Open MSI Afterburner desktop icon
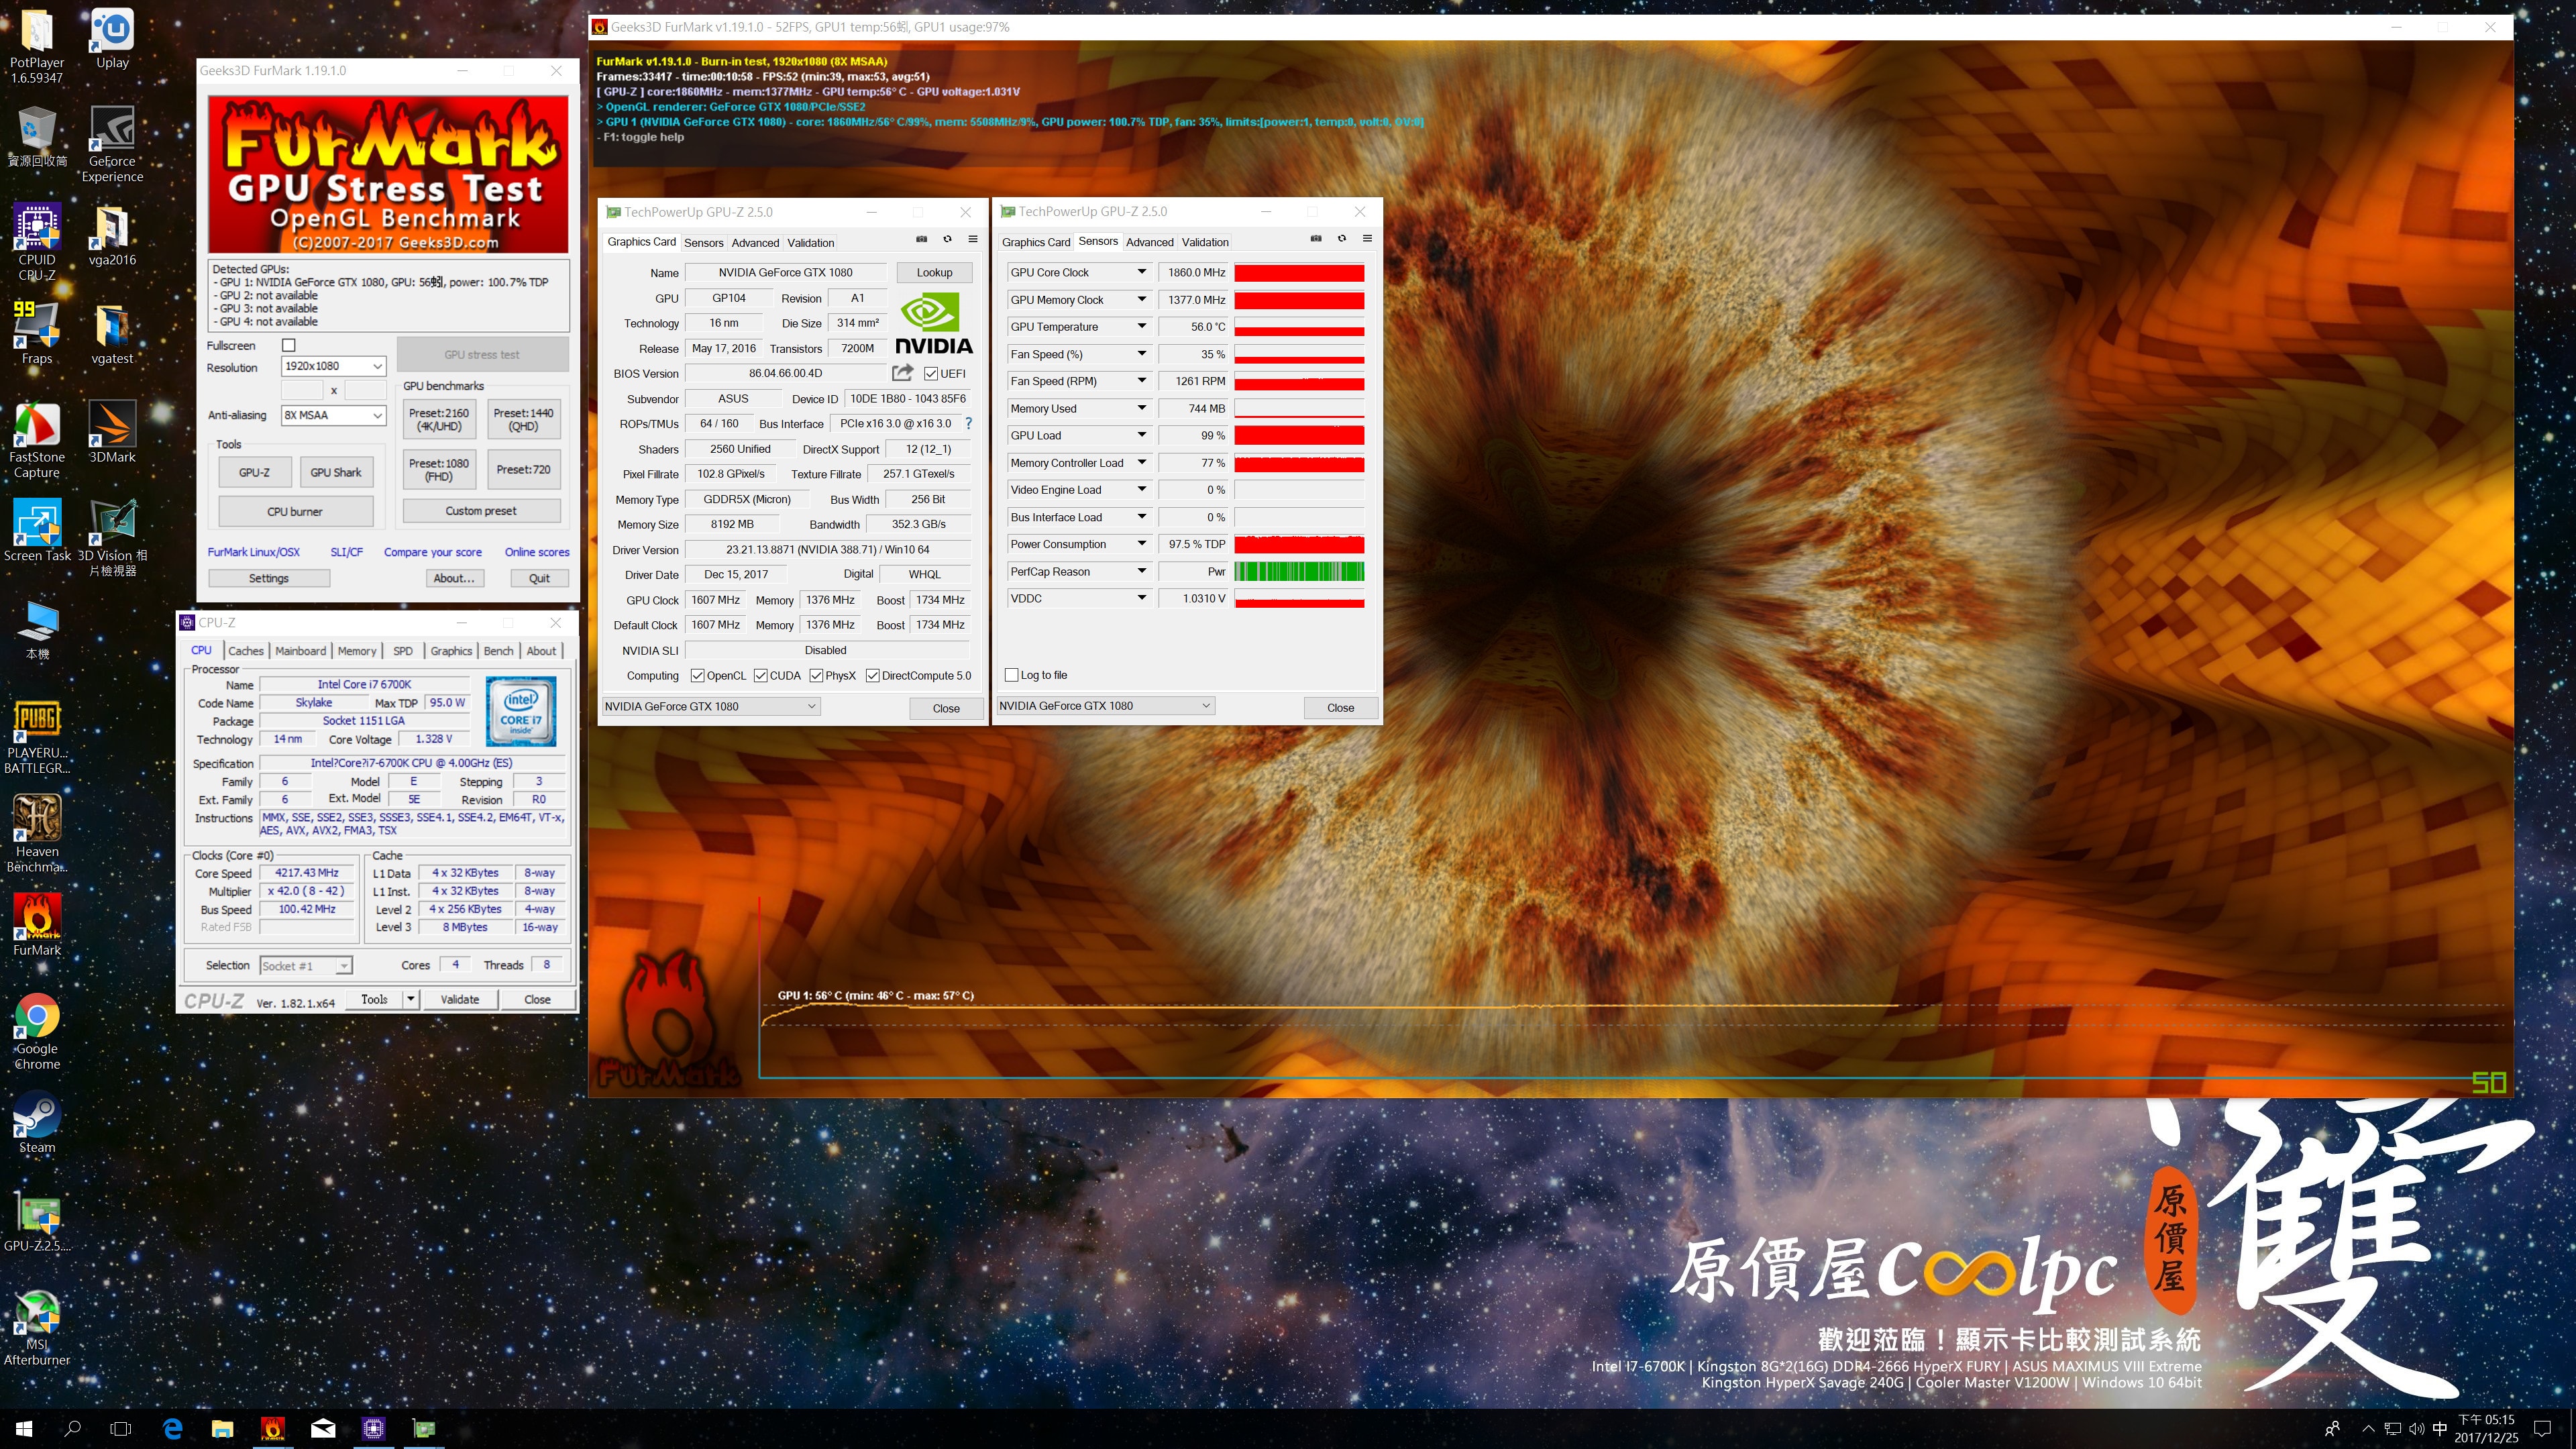Image resolution: width=2576 pixels, height=1449 pixels. pos(37,1328)
